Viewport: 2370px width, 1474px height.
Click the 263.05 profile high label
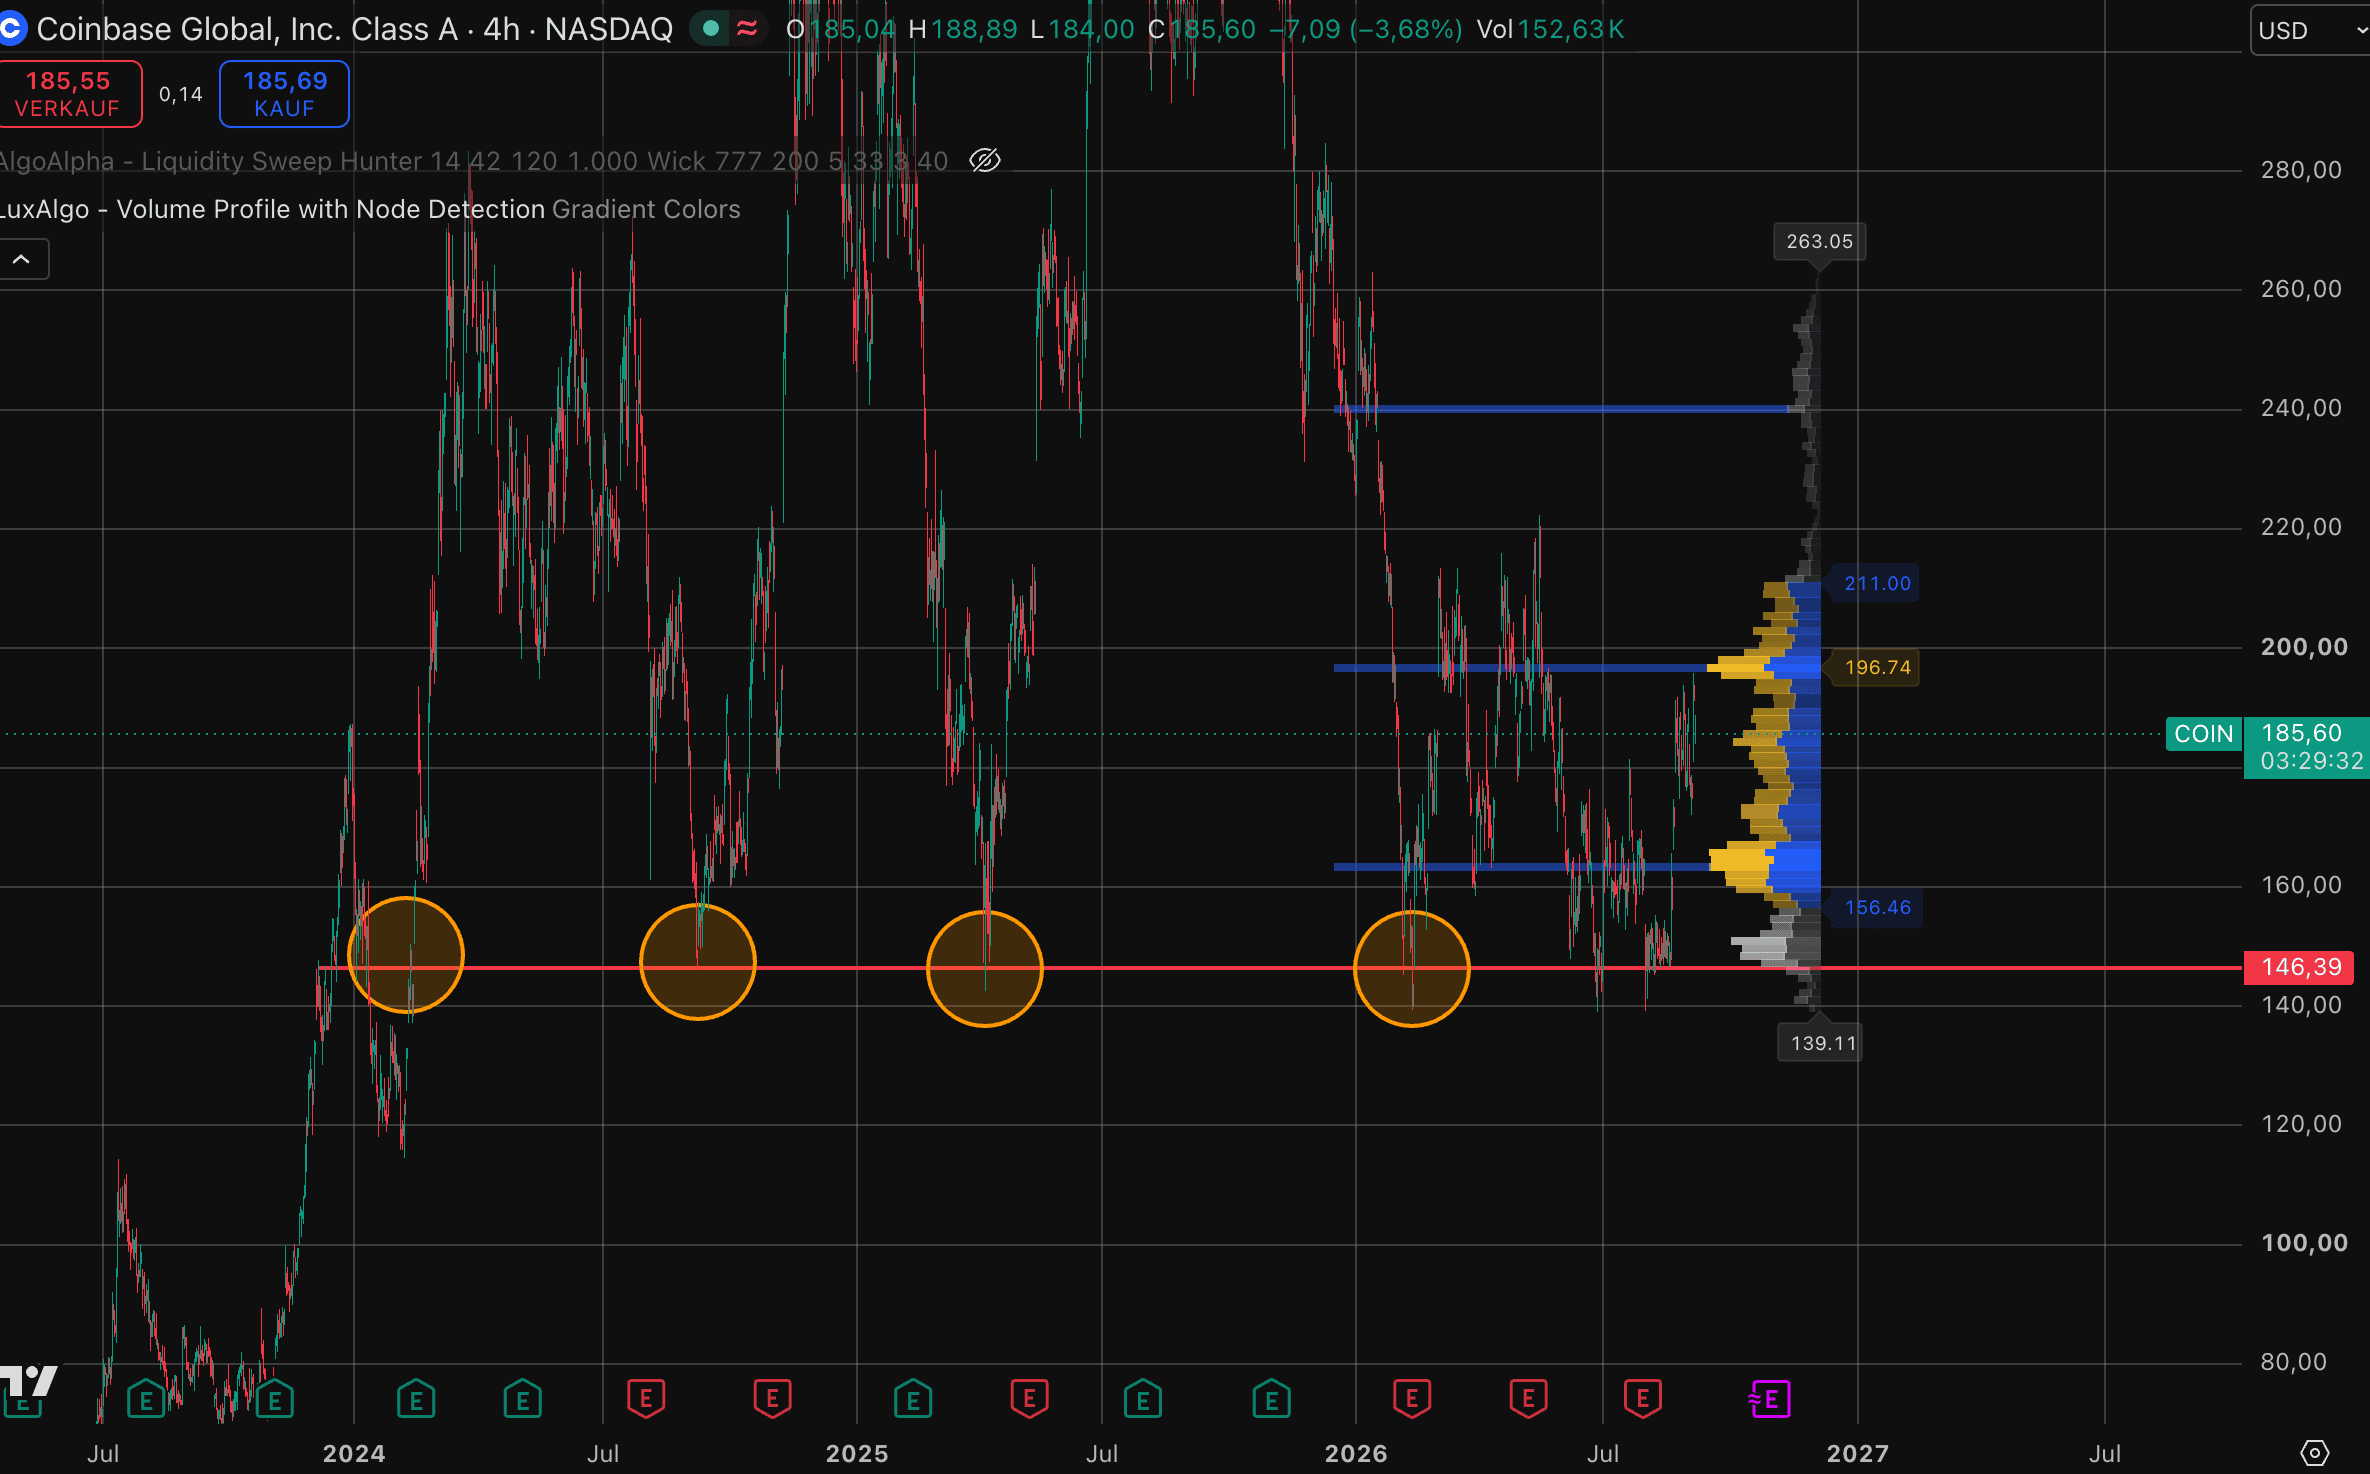(x=1819, y=241)
